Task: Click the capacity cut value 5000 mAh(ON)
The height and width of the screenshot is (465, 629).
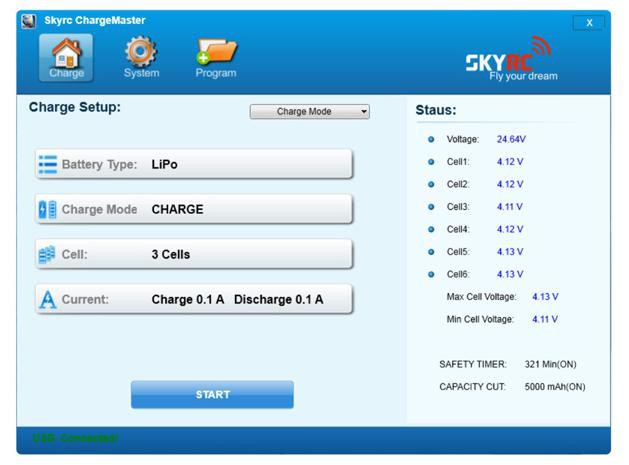Action: pyautogui.click(x=555, y=386)
